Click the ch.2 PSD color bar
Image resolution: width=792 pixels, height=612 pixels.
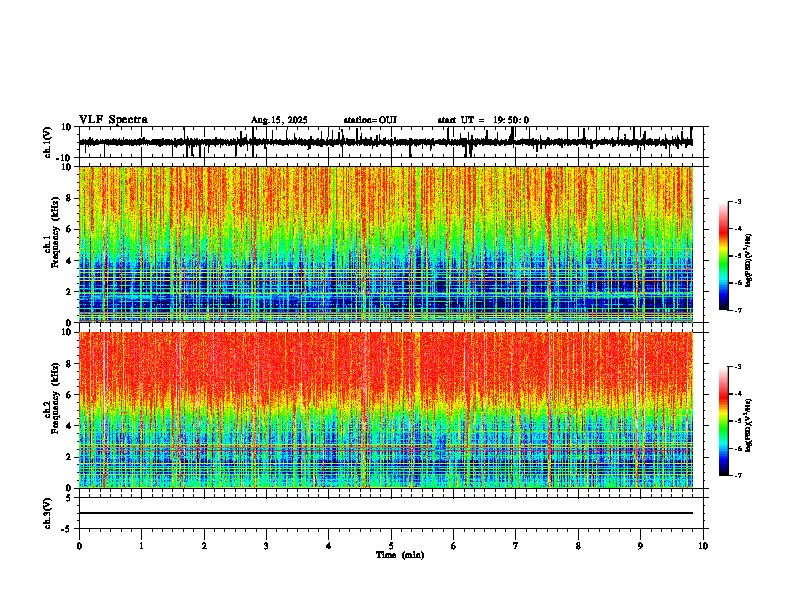pos(724,421)
